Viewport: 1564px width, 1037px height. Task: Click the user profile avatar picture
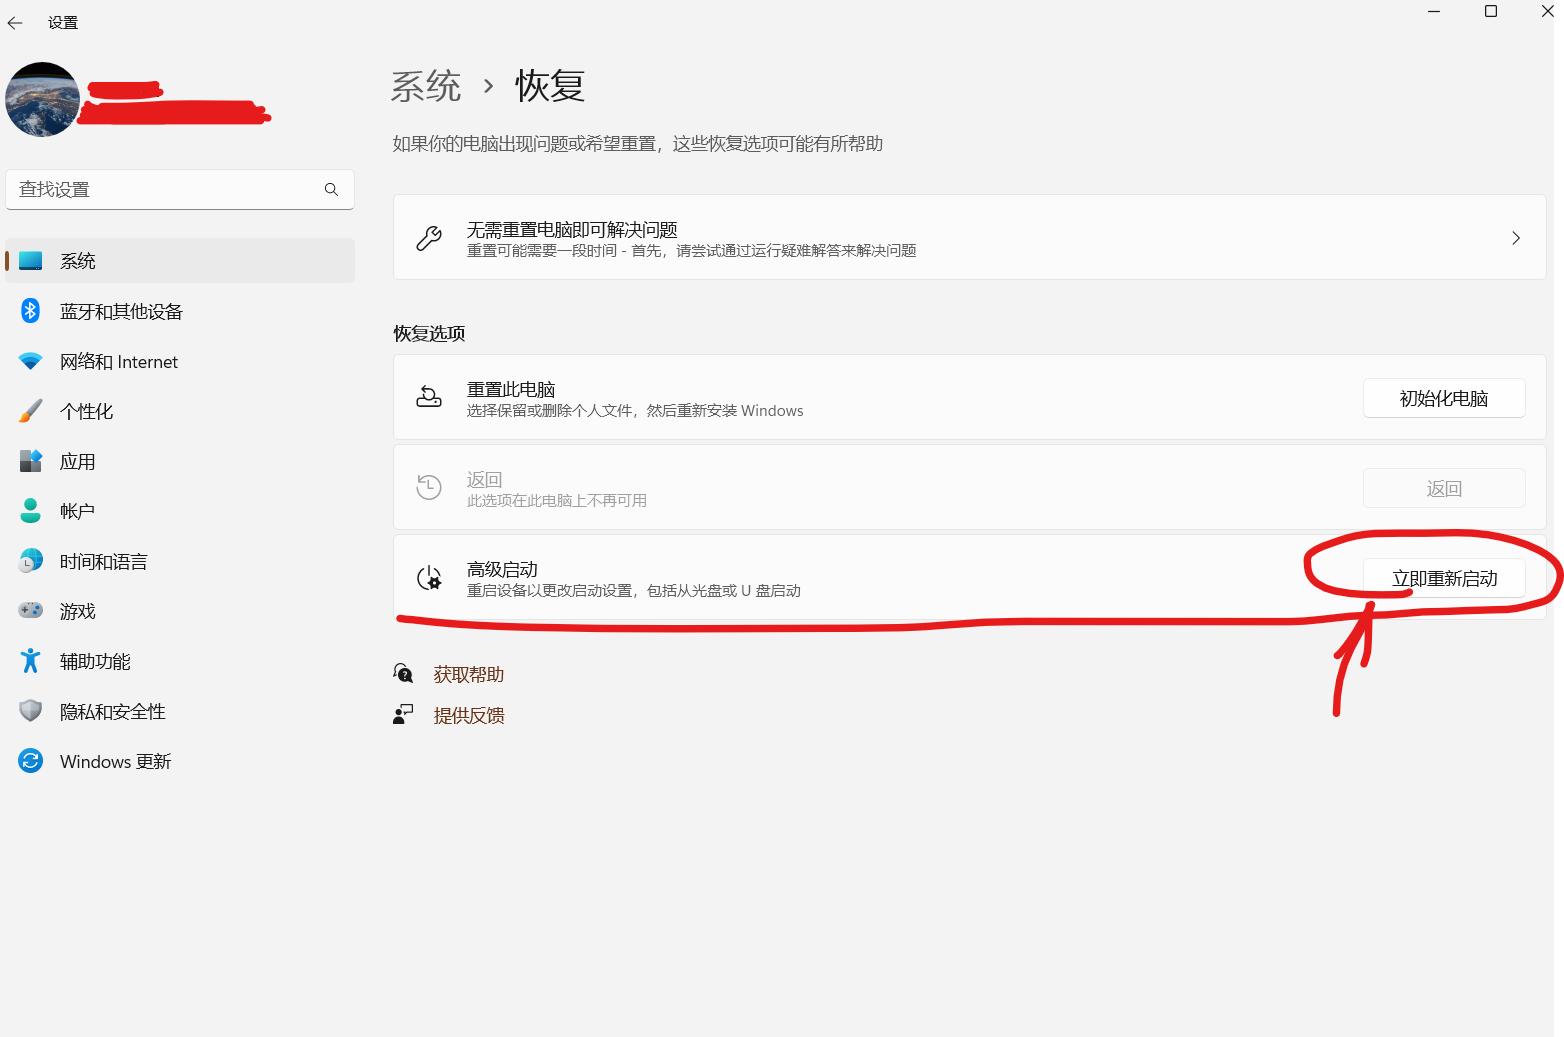(42, 99)
